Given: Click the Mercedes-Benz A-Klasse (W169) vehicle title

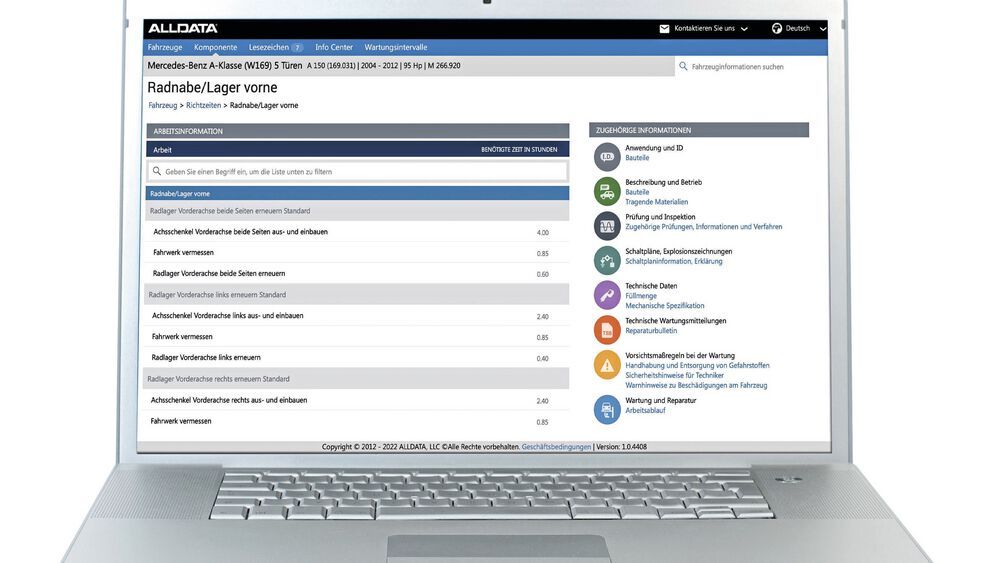Looking at the screenshot, I should point(224,65).
